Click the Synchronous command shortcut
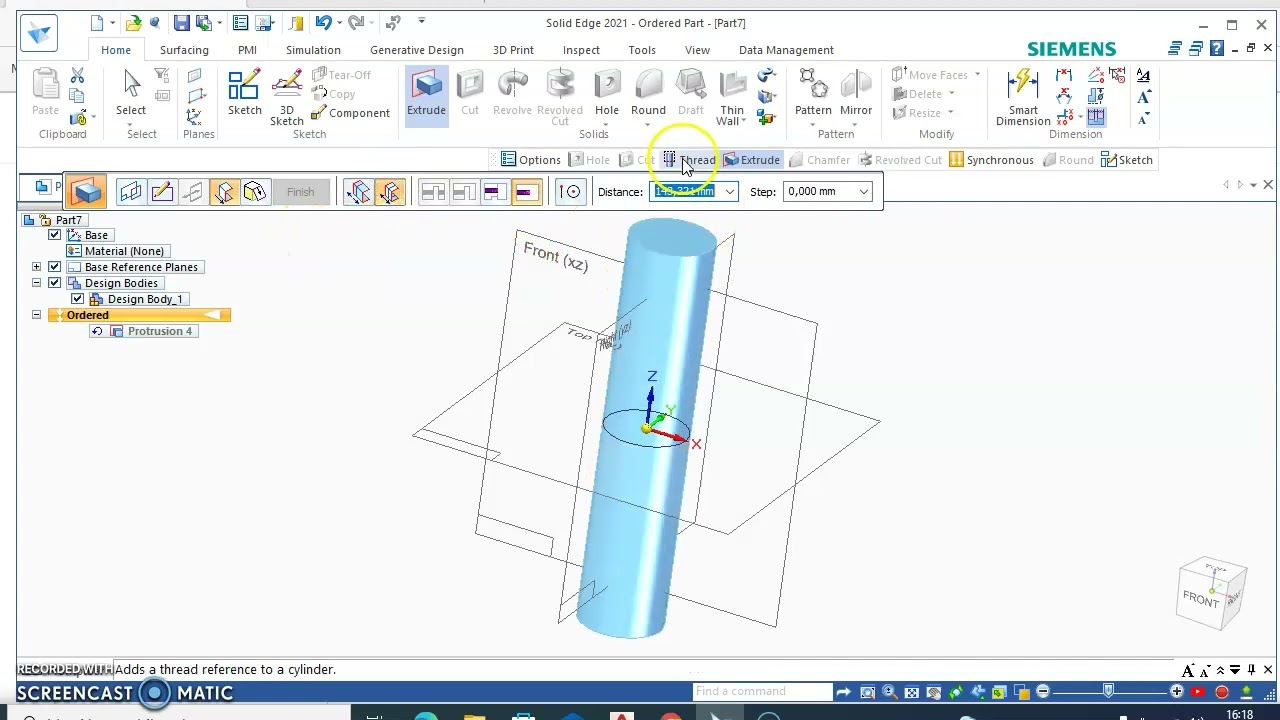 (x=991, y=160)
